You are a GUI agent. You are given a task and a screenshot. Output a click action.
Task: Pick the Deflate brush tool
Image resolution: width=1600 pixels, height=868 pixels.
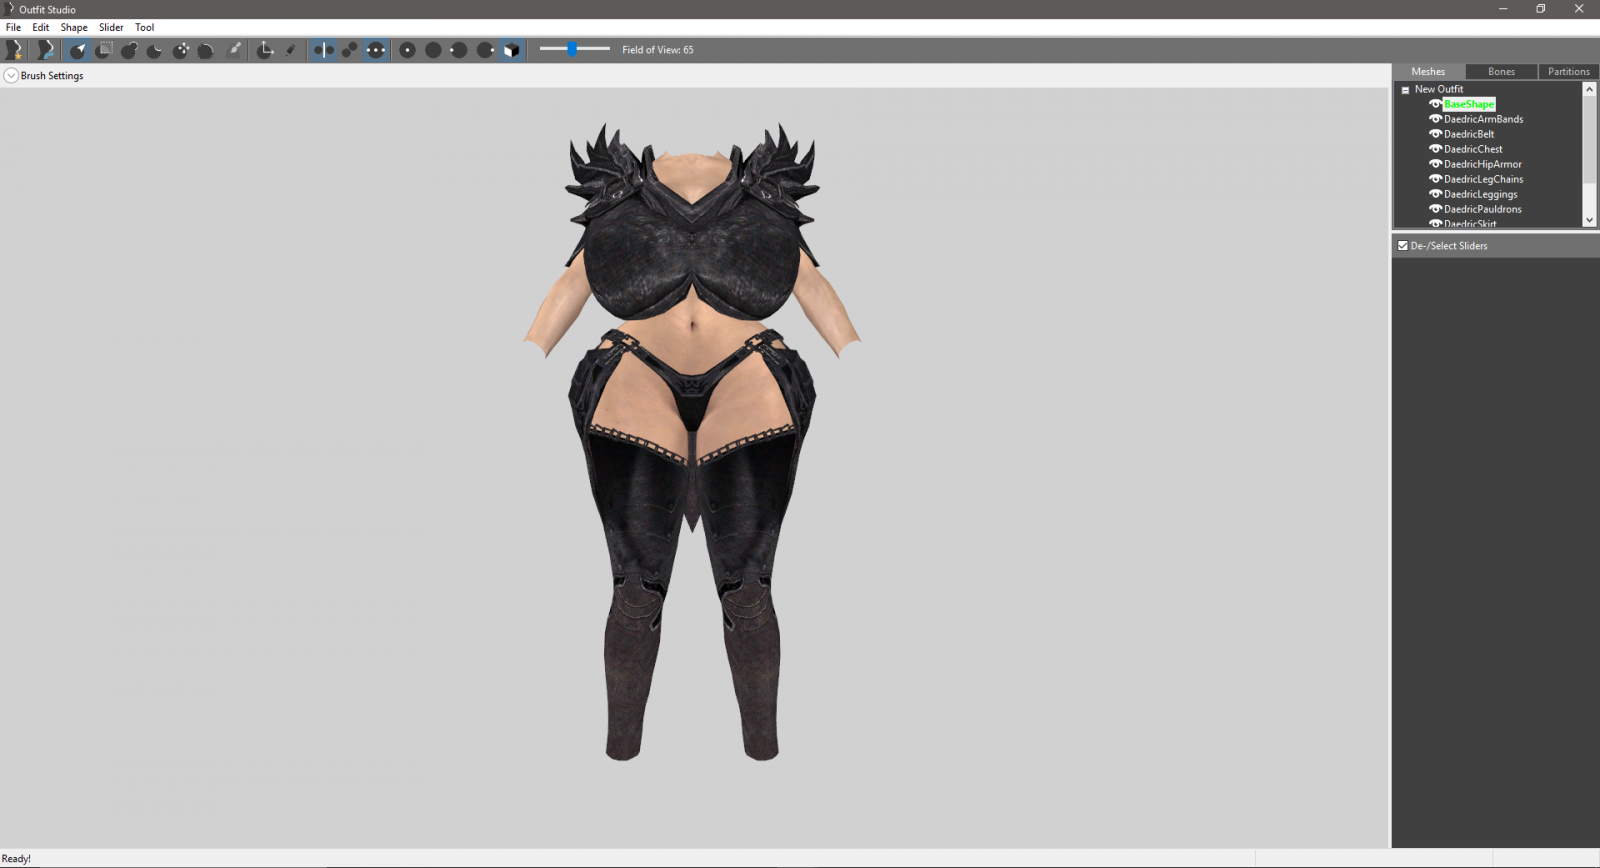[x=155, y=49]
